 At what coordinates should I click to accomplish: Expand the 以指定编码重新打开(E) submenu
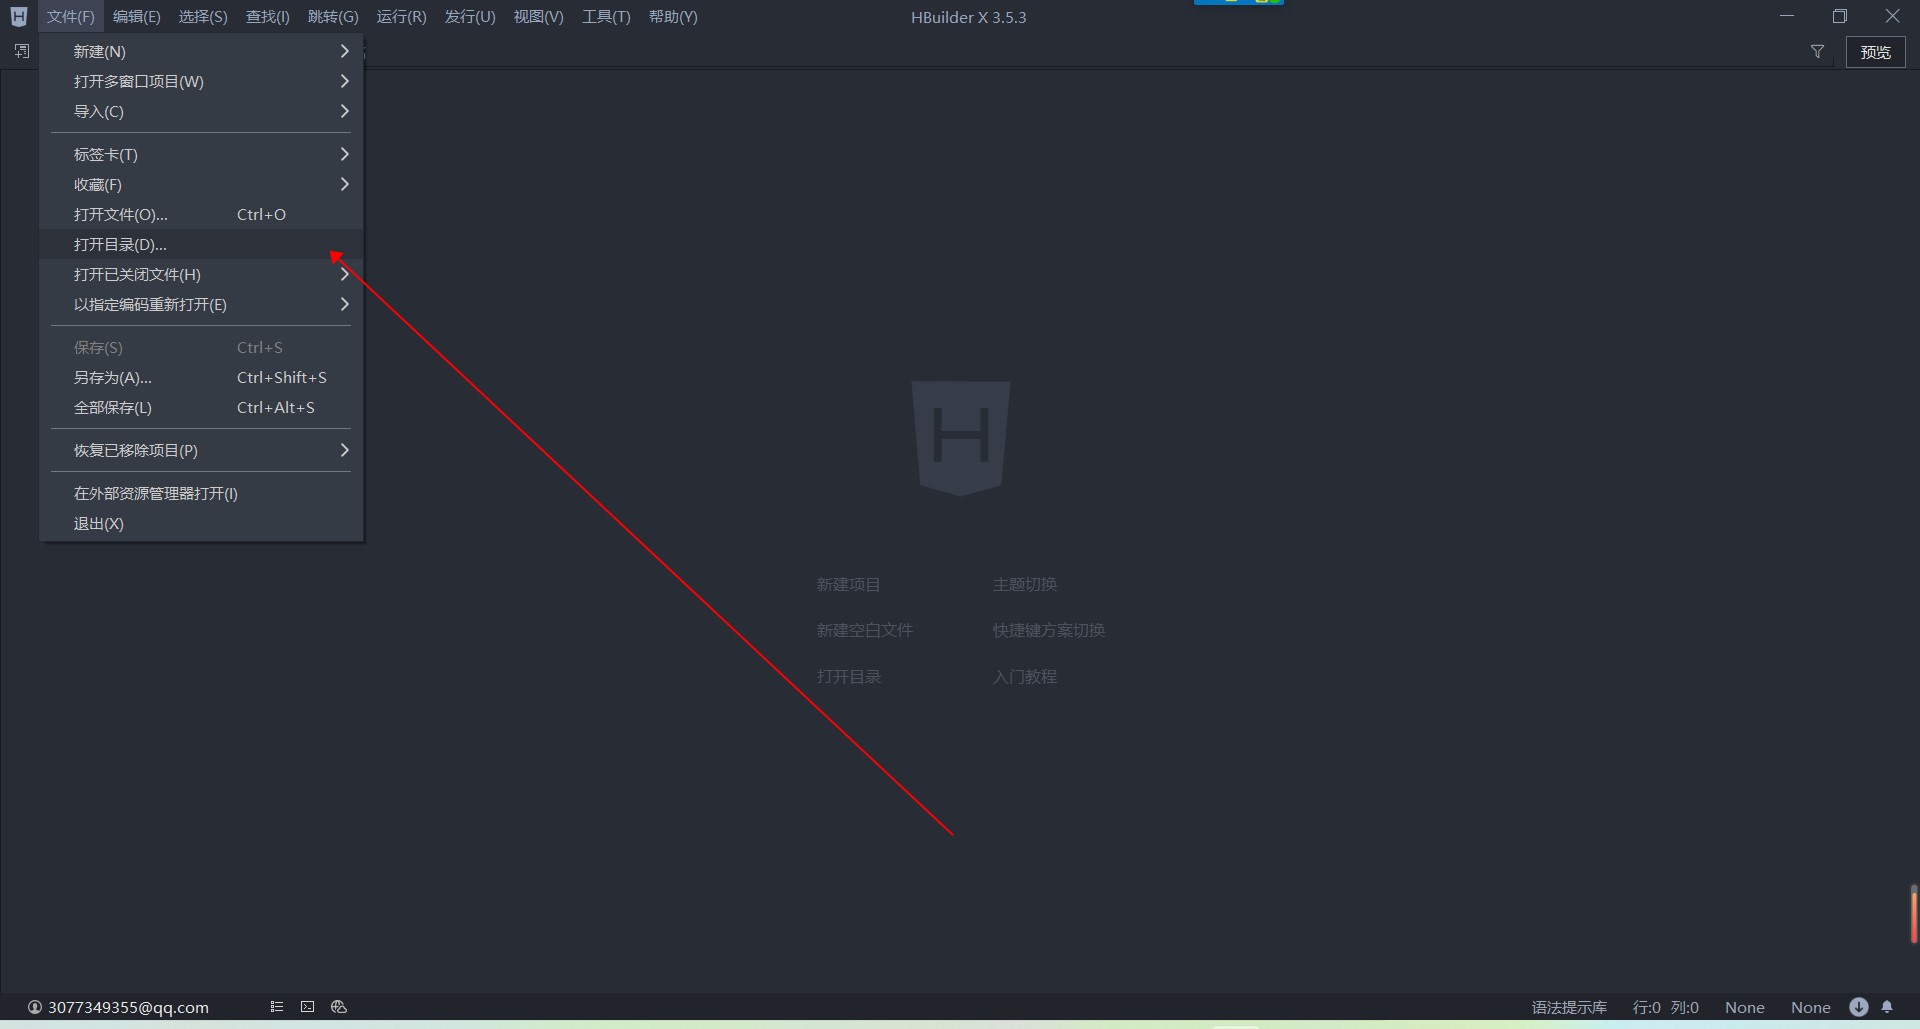201,304
